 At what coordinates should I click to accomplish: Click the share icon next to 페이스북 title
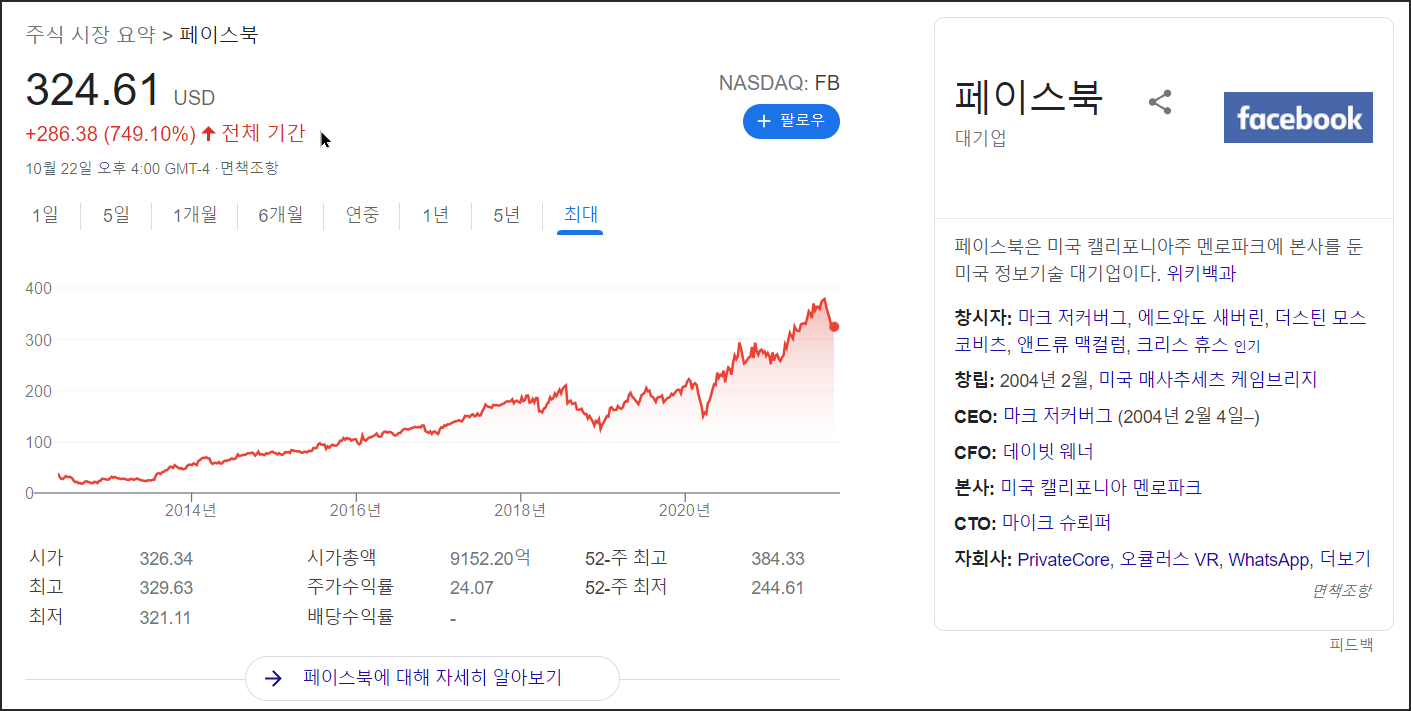[x=1160, y=102]
